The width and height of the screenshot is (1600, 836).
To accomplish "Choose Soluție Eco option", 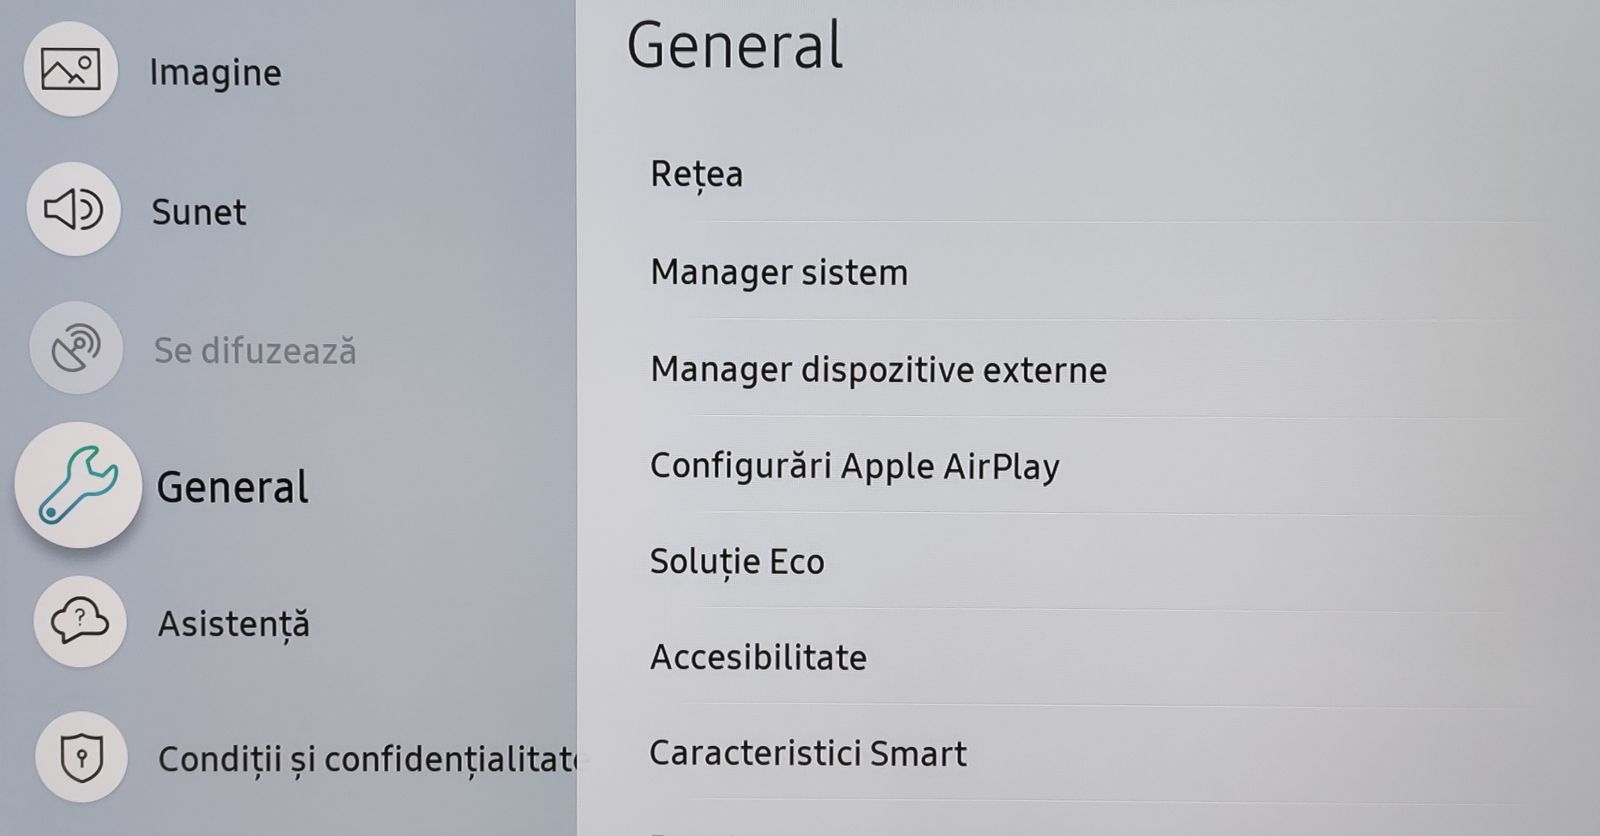I will (1090, 562).
